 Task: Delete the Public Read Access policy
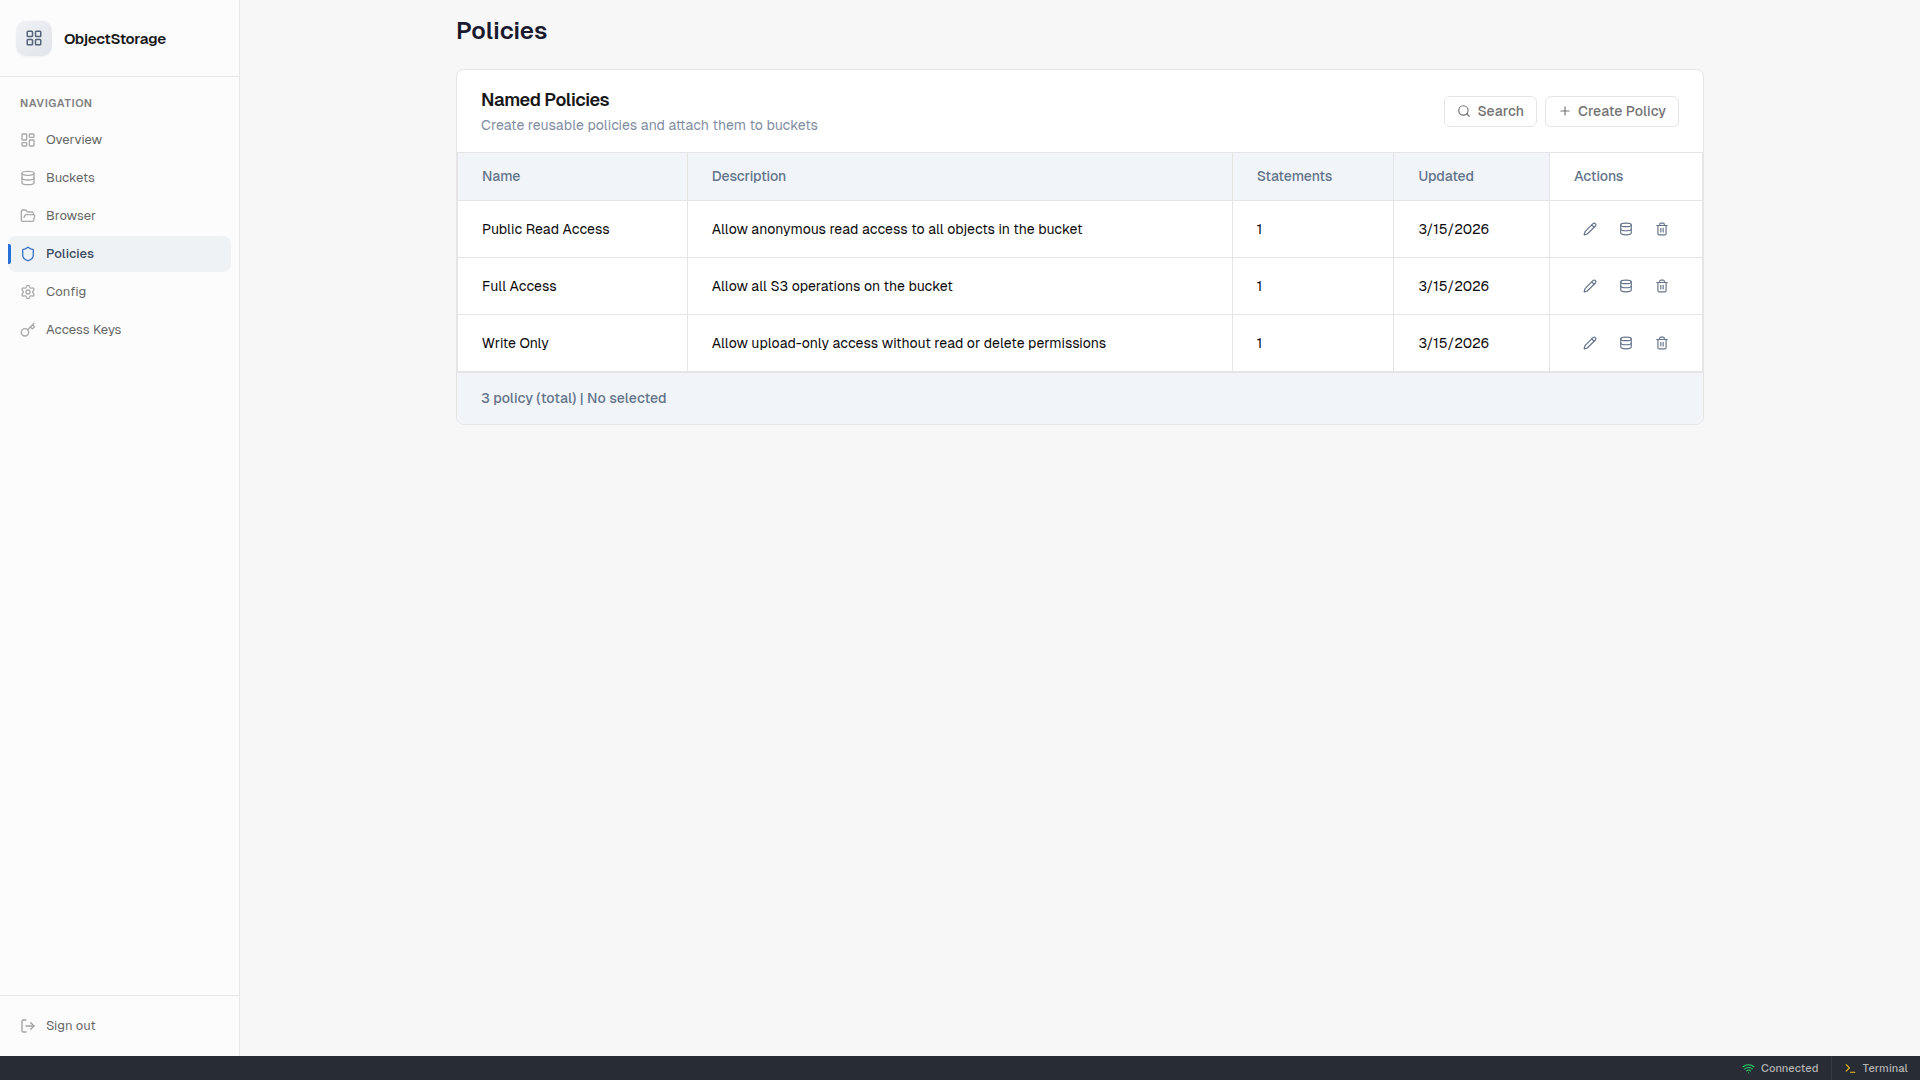point(1661,229)
